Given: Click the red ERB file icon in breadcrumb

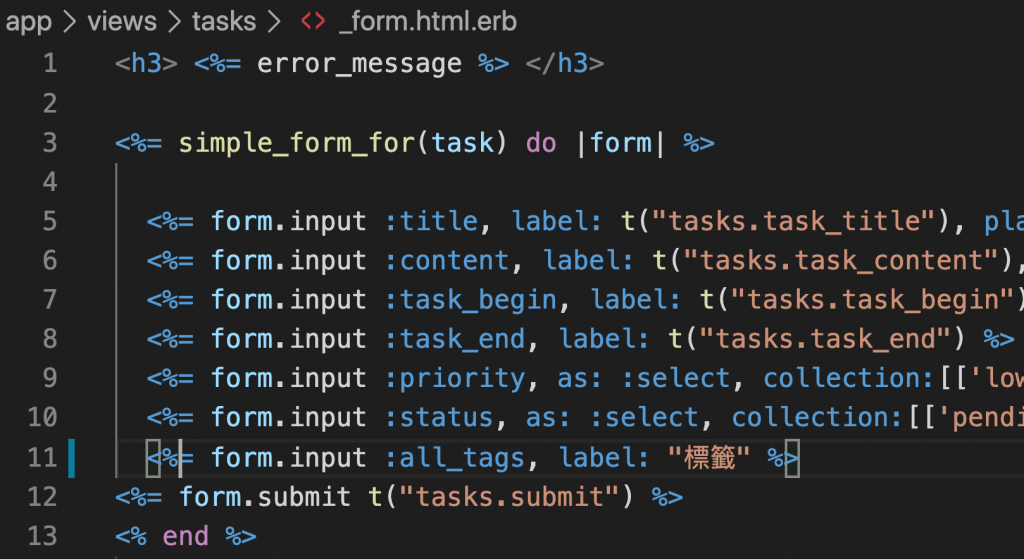Looking at the screenshot, I should click(x=313, y=22).
